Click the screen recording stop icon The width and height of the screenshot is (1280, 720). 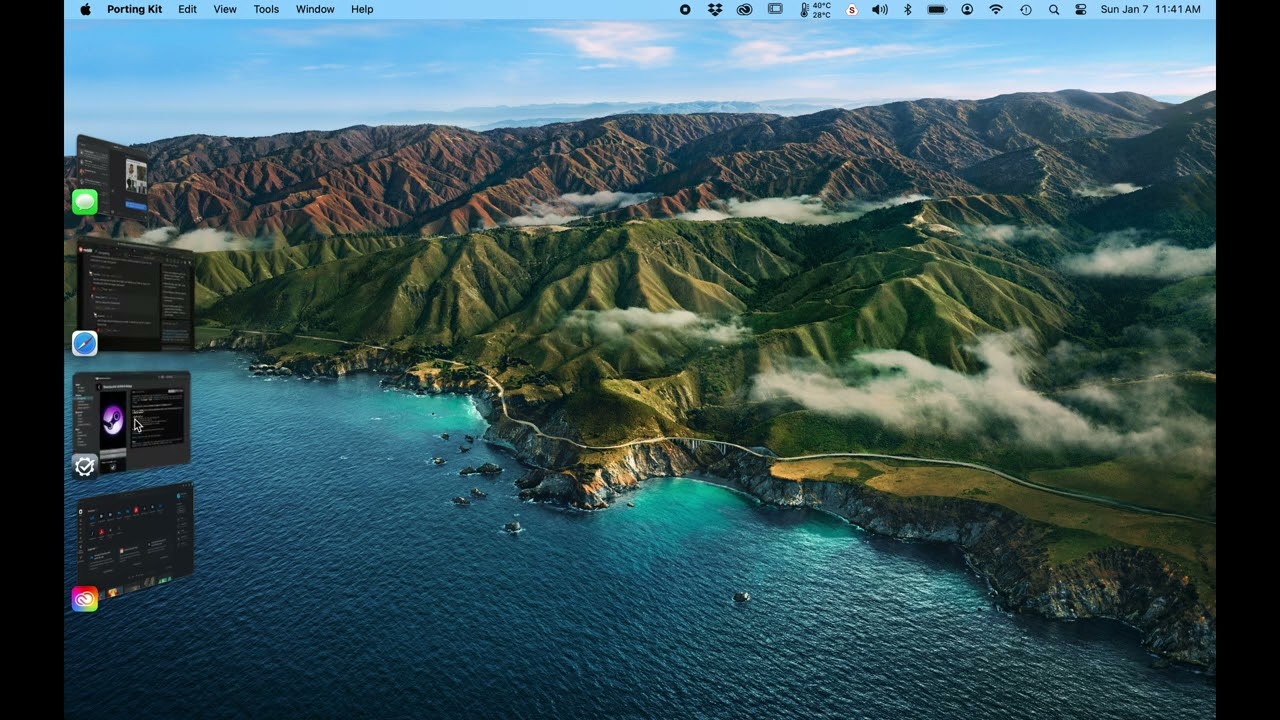pos(685,9)
